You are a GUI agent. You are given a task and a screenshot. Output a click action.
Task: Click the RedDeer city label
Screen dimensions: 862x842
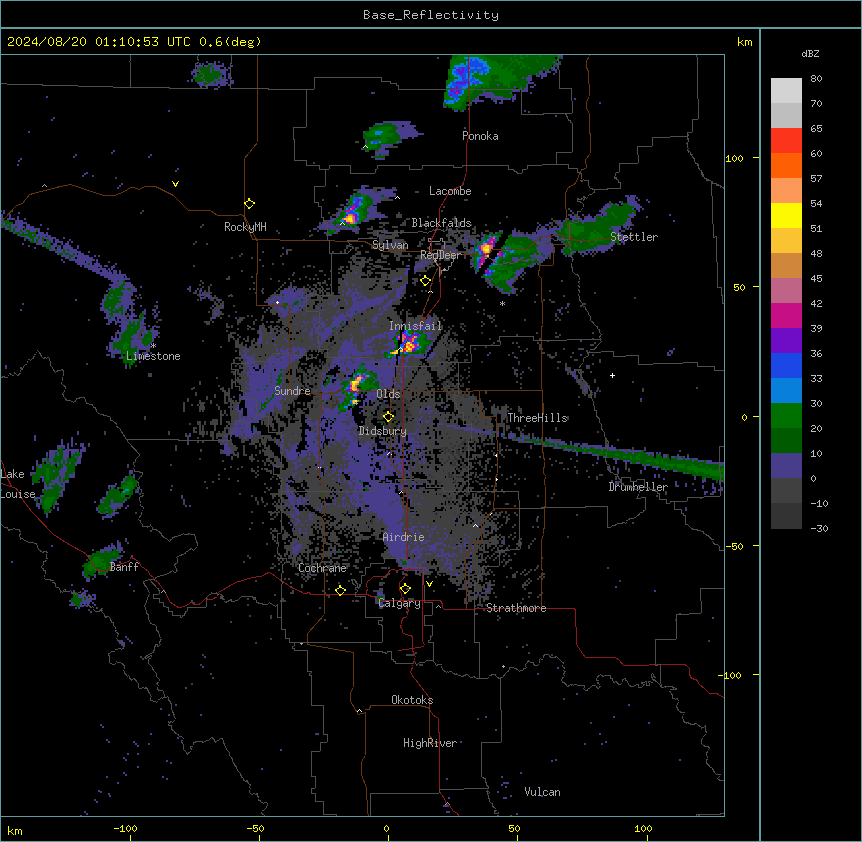pos(440,255)
